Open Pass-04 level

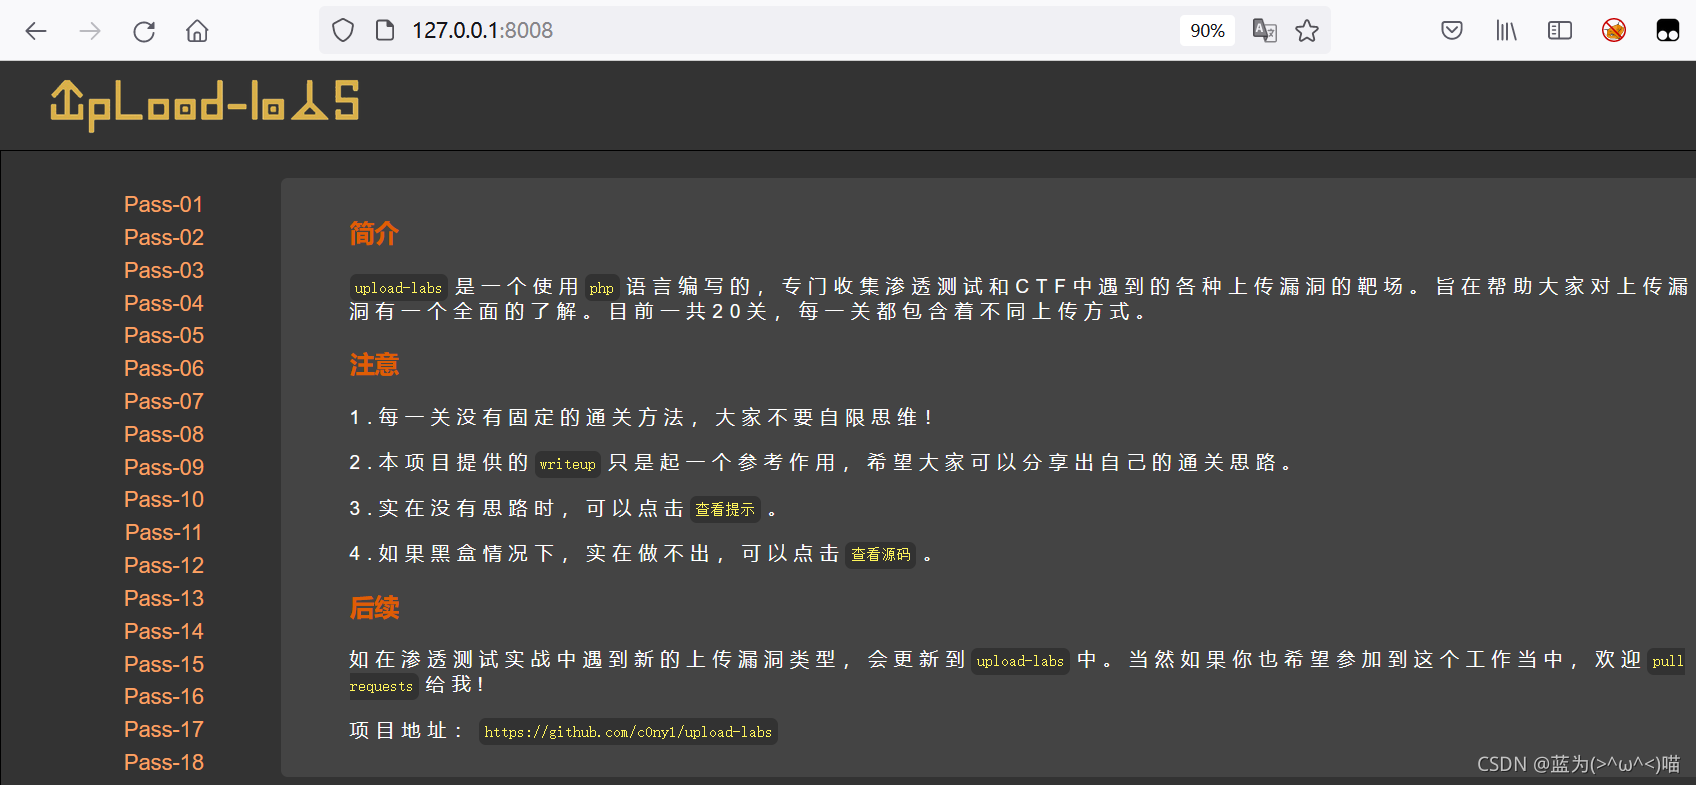pos(164,303)
